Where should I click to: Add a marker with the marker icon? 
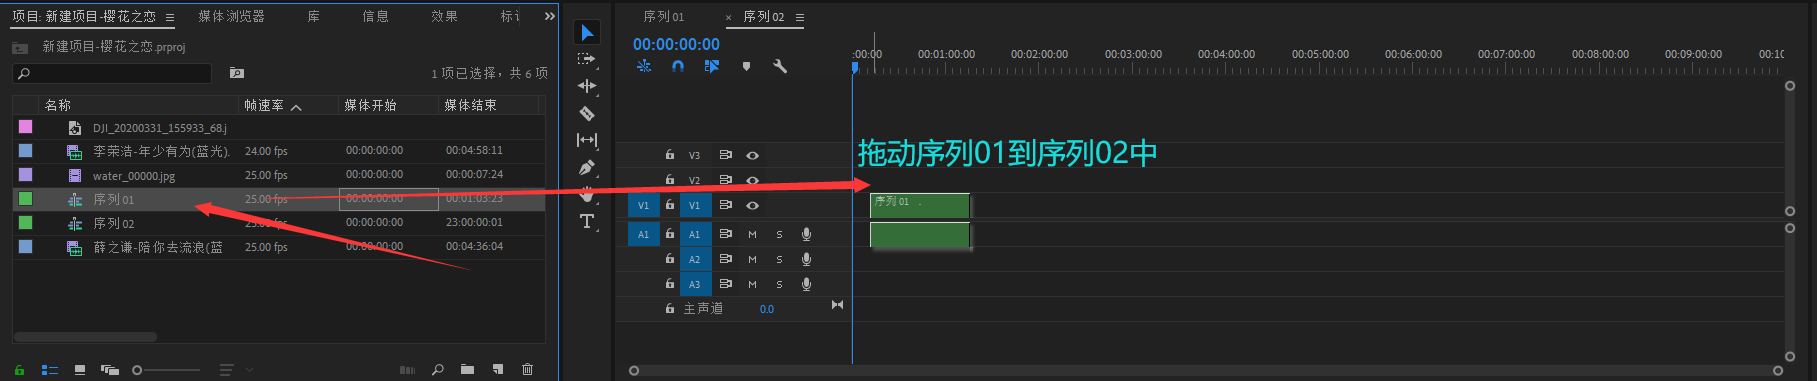746,66
